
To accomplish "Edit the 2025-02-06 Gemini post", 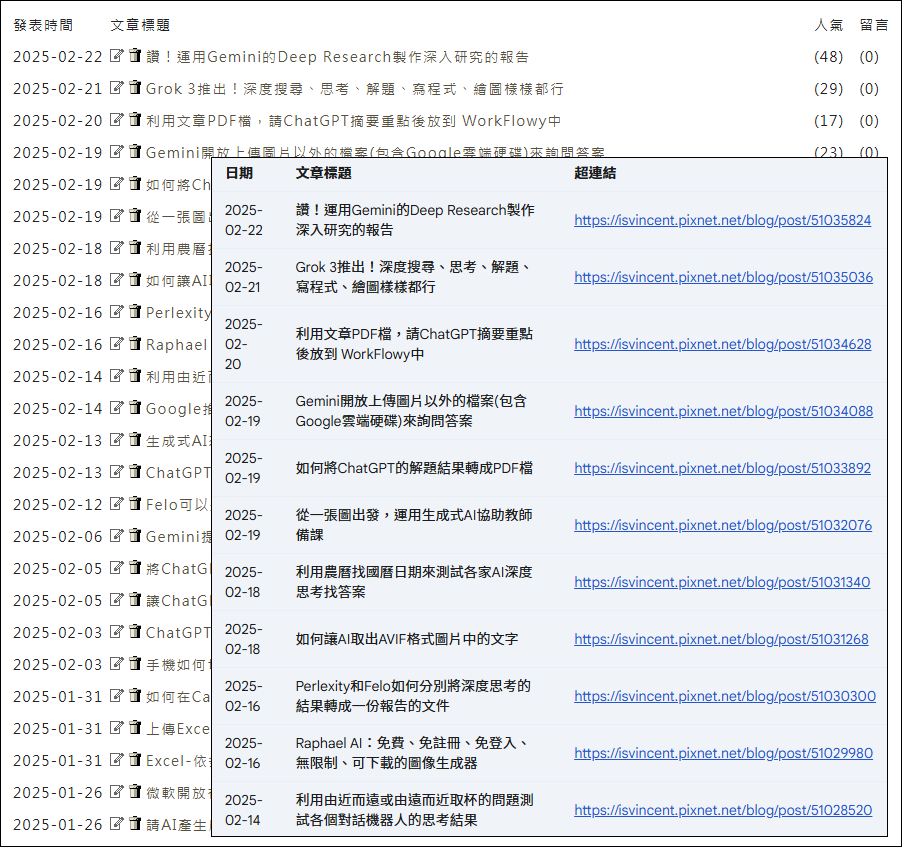I will [117, 536].
